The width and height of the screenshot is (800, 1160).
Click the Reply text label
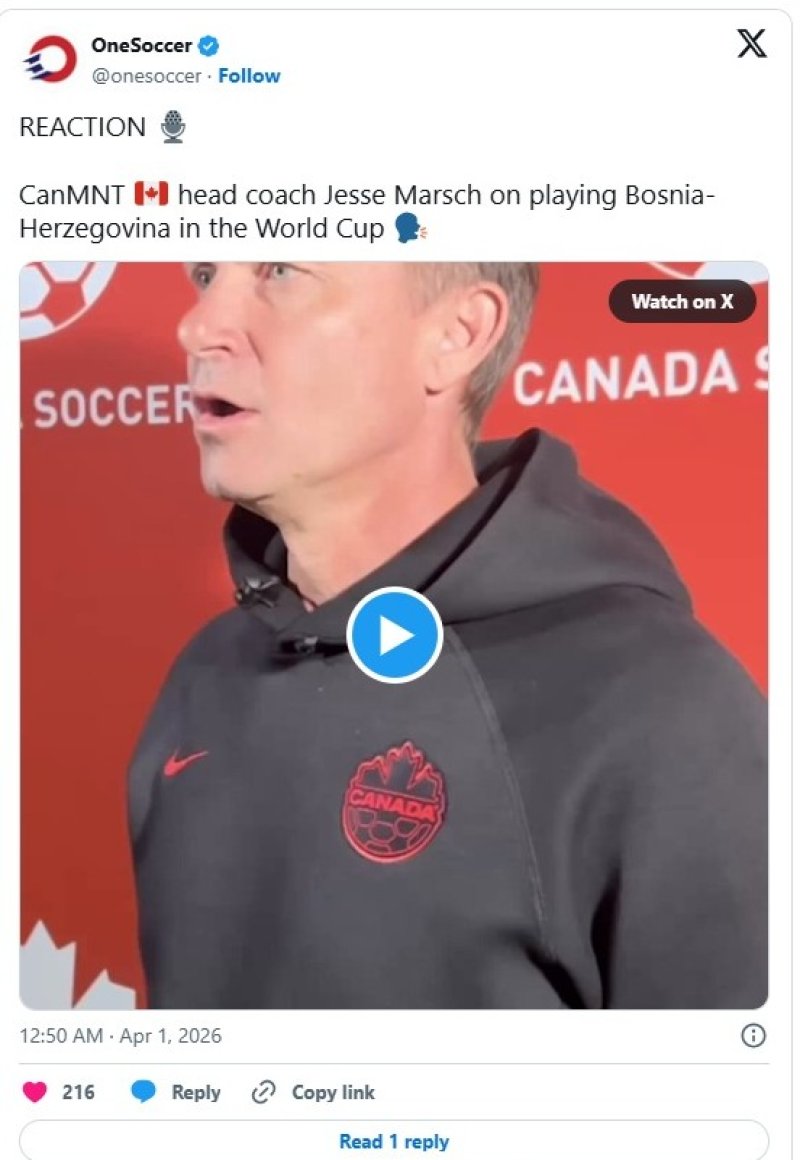[196, 1092]
